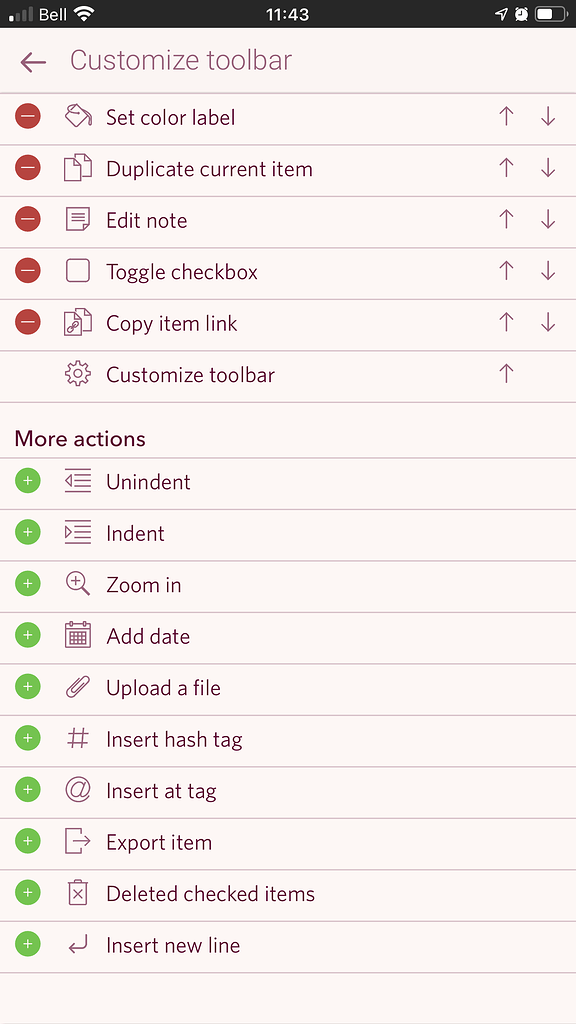
Task: Click the Customize toolbar gear icon
Action: [78, 374]
